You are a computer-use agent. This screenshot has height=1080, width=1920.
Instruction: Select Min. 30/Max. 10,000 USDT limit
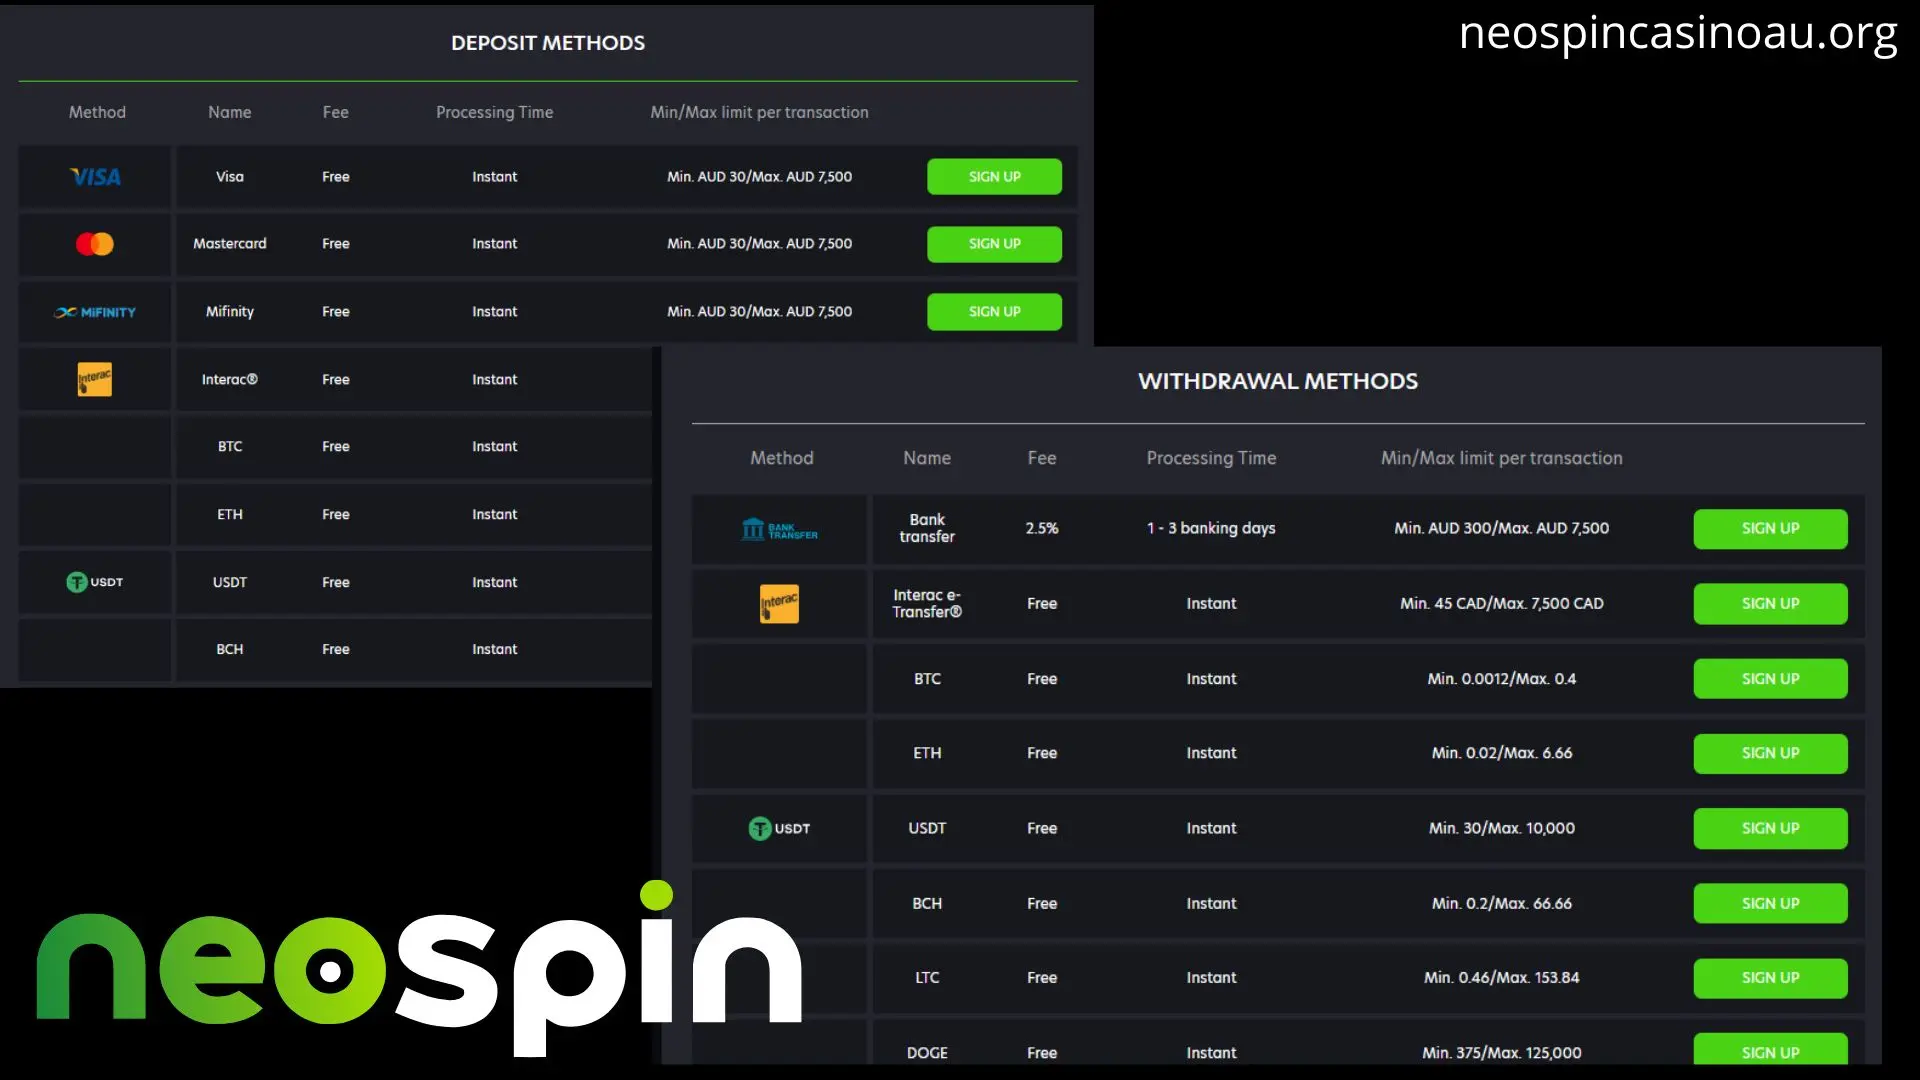1501,829
